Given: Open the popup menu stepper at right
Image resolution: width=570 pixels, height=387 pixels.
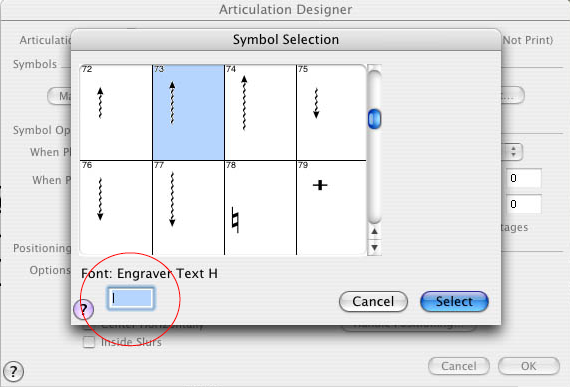Looking at the screenshot, I should pyautogui.click(x=513, y=152).
